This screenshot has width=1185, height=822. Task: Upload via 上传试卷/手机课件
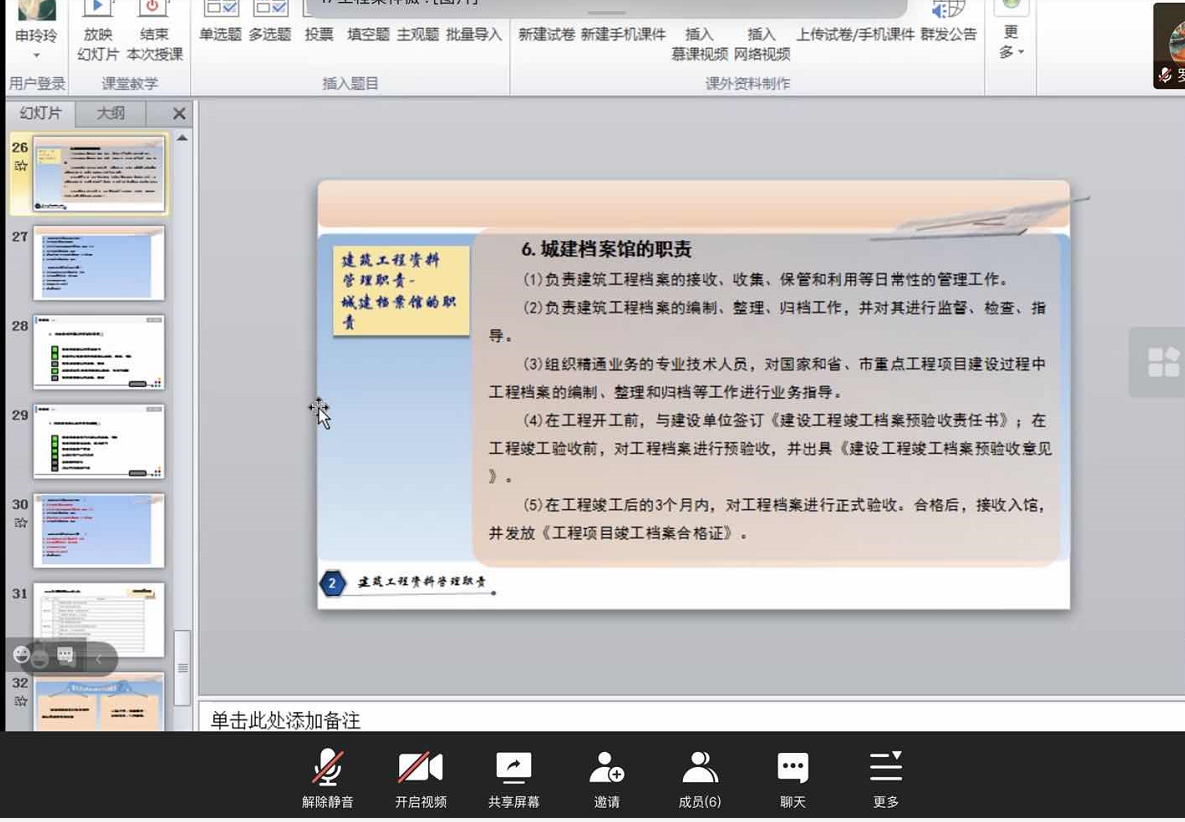point(854,33)
